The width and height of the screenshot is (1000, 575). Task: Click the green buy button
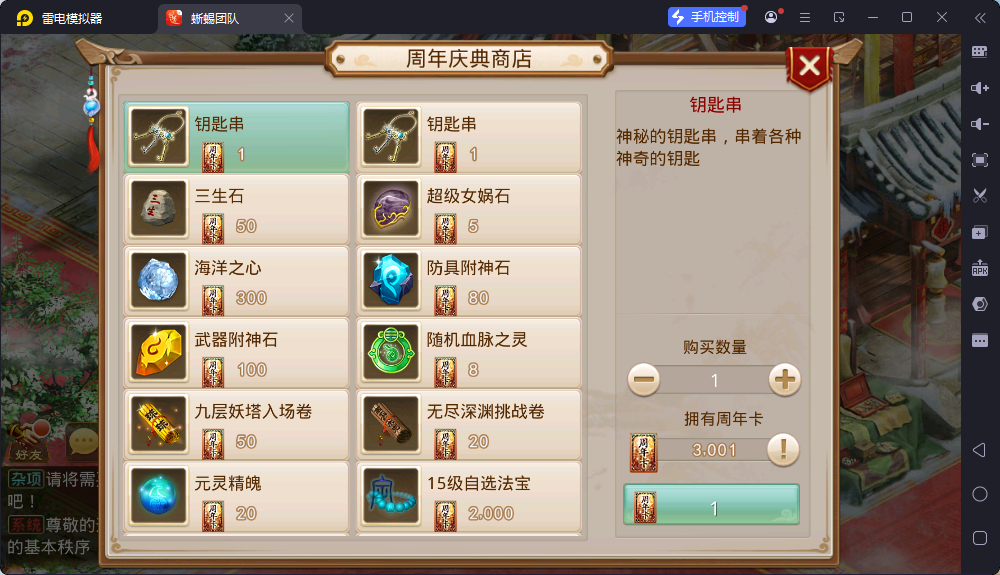coord(712,505)
